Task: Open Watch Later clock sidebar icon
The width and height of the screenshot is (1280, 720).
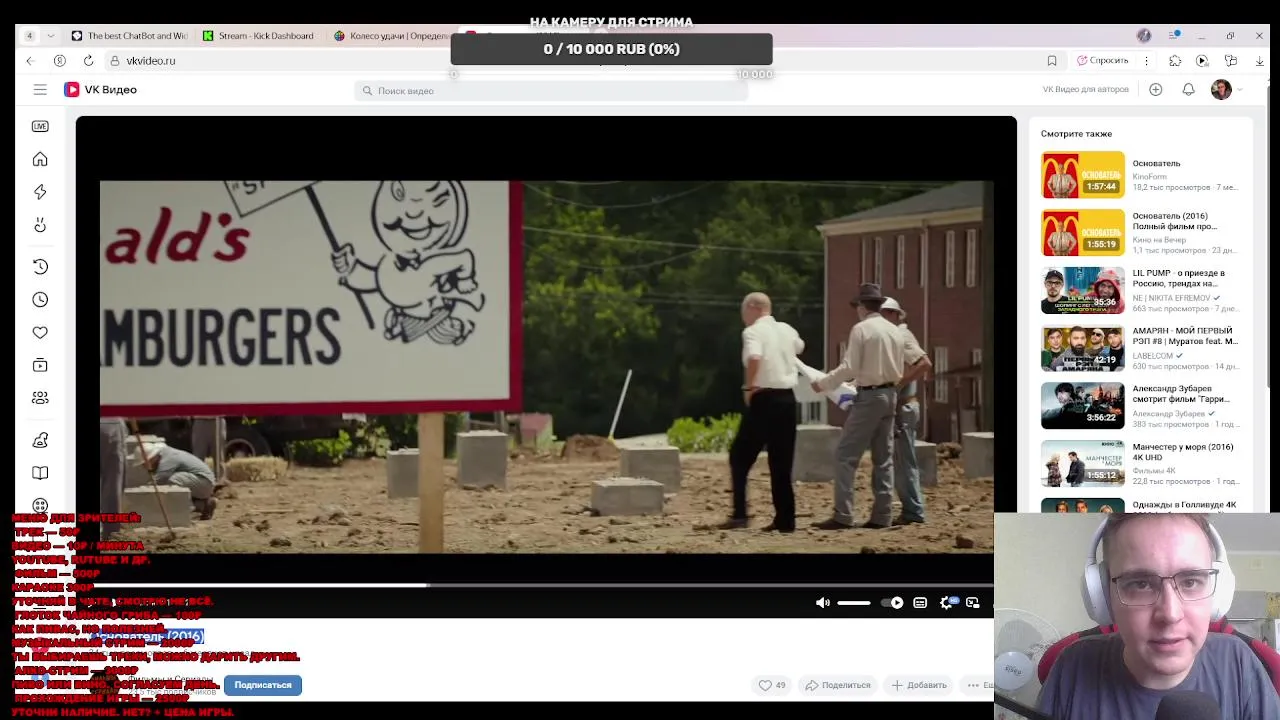Action: coord(40,300)
